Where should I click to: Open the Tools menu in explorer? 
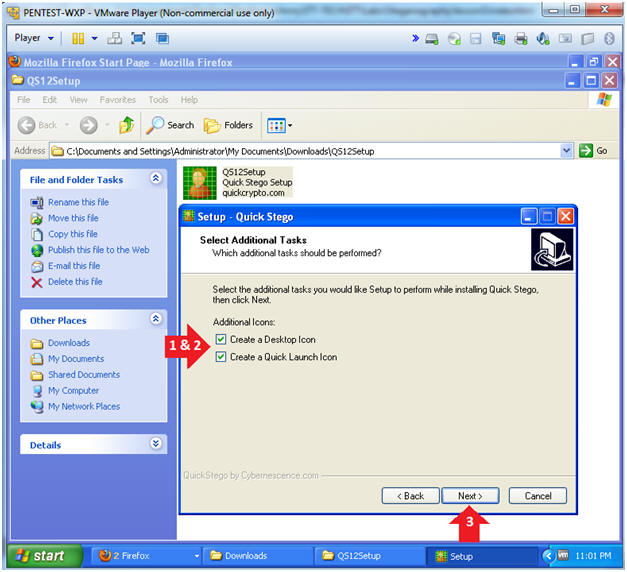[x=158, y=100]
